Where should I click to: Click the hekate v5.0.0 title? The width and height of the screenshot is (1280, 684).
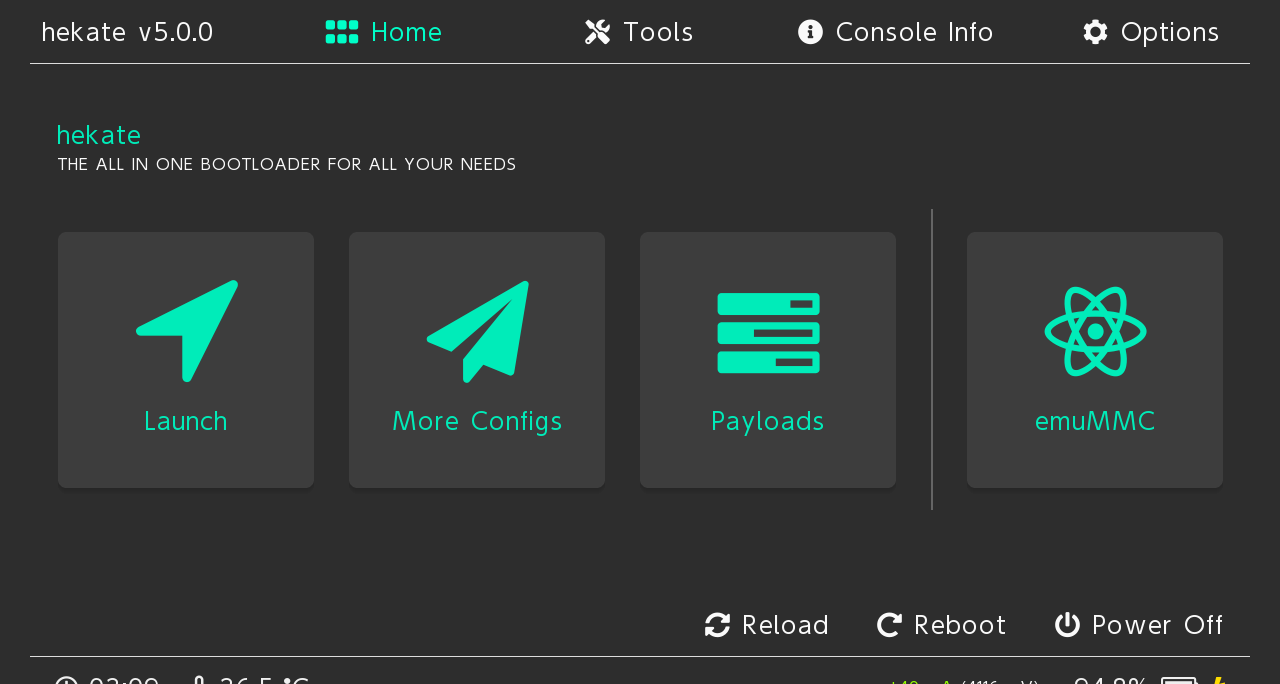(x=127, y=32)
